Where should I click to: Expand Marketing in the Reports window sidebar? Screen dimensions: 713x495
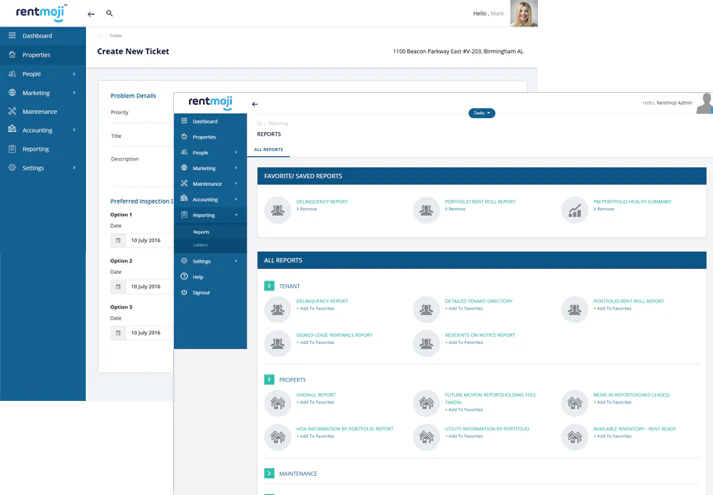point(236,168)
